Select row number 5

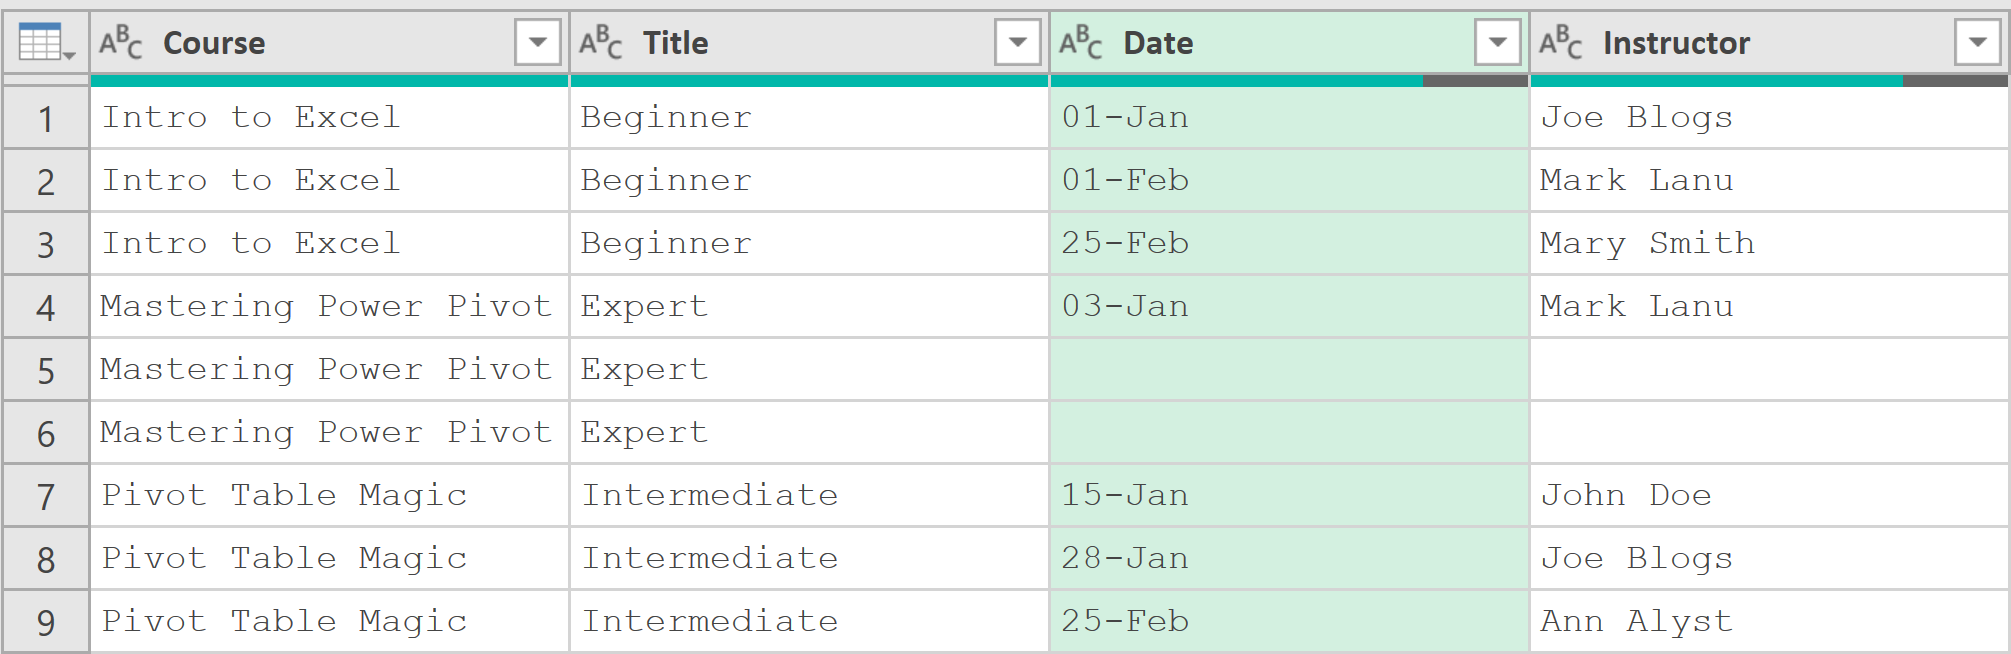(46, 371)
